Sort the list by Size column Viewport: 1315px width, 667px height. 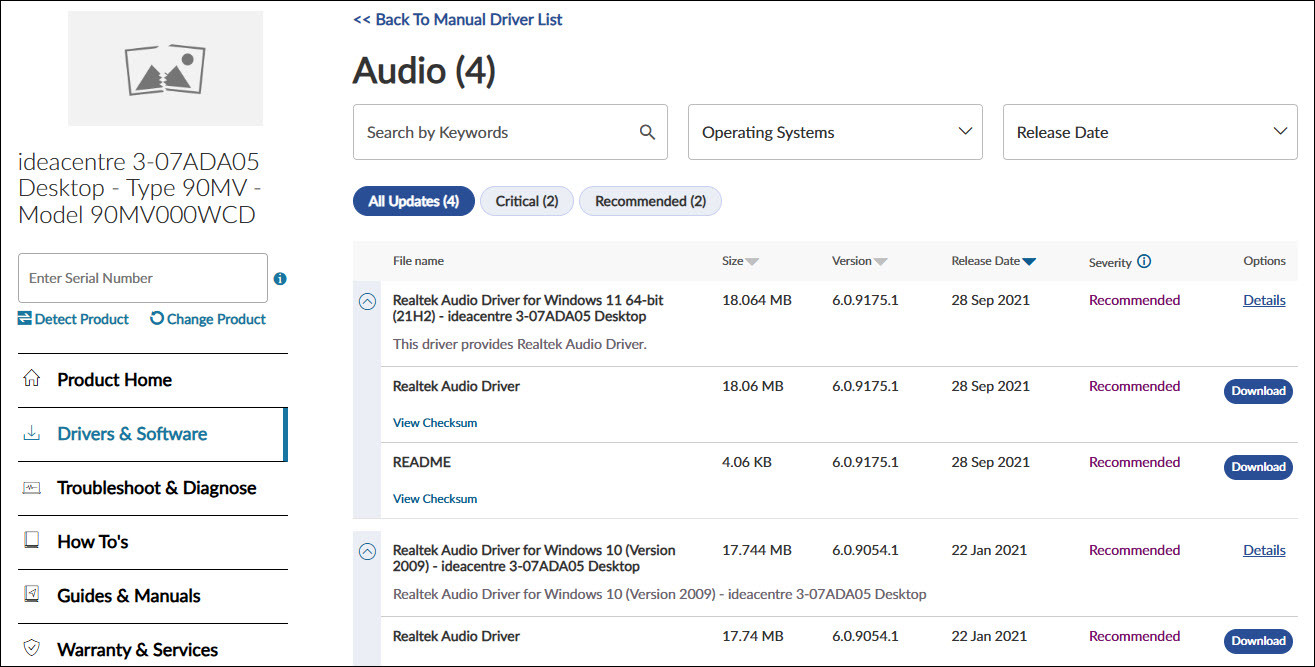[740, 261]
